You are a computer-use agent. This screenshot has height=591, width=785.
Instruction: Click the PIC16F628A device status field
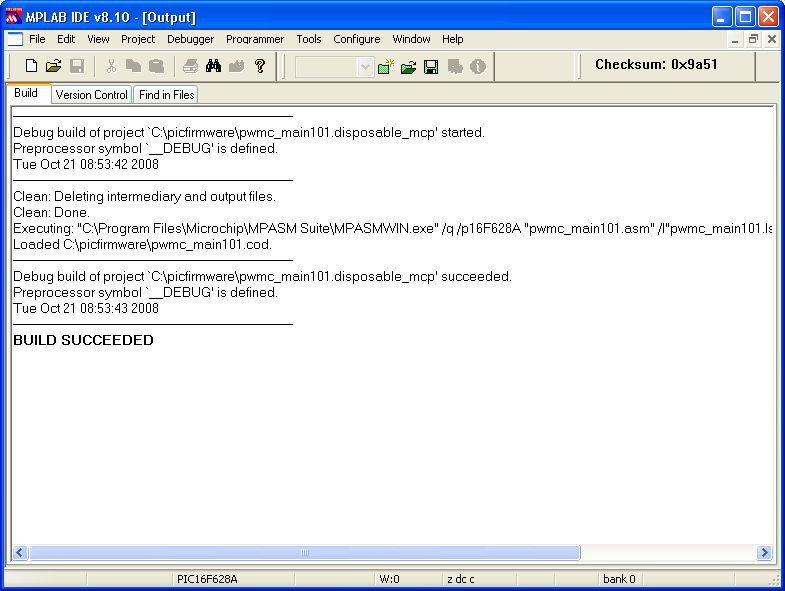[207, 579]
